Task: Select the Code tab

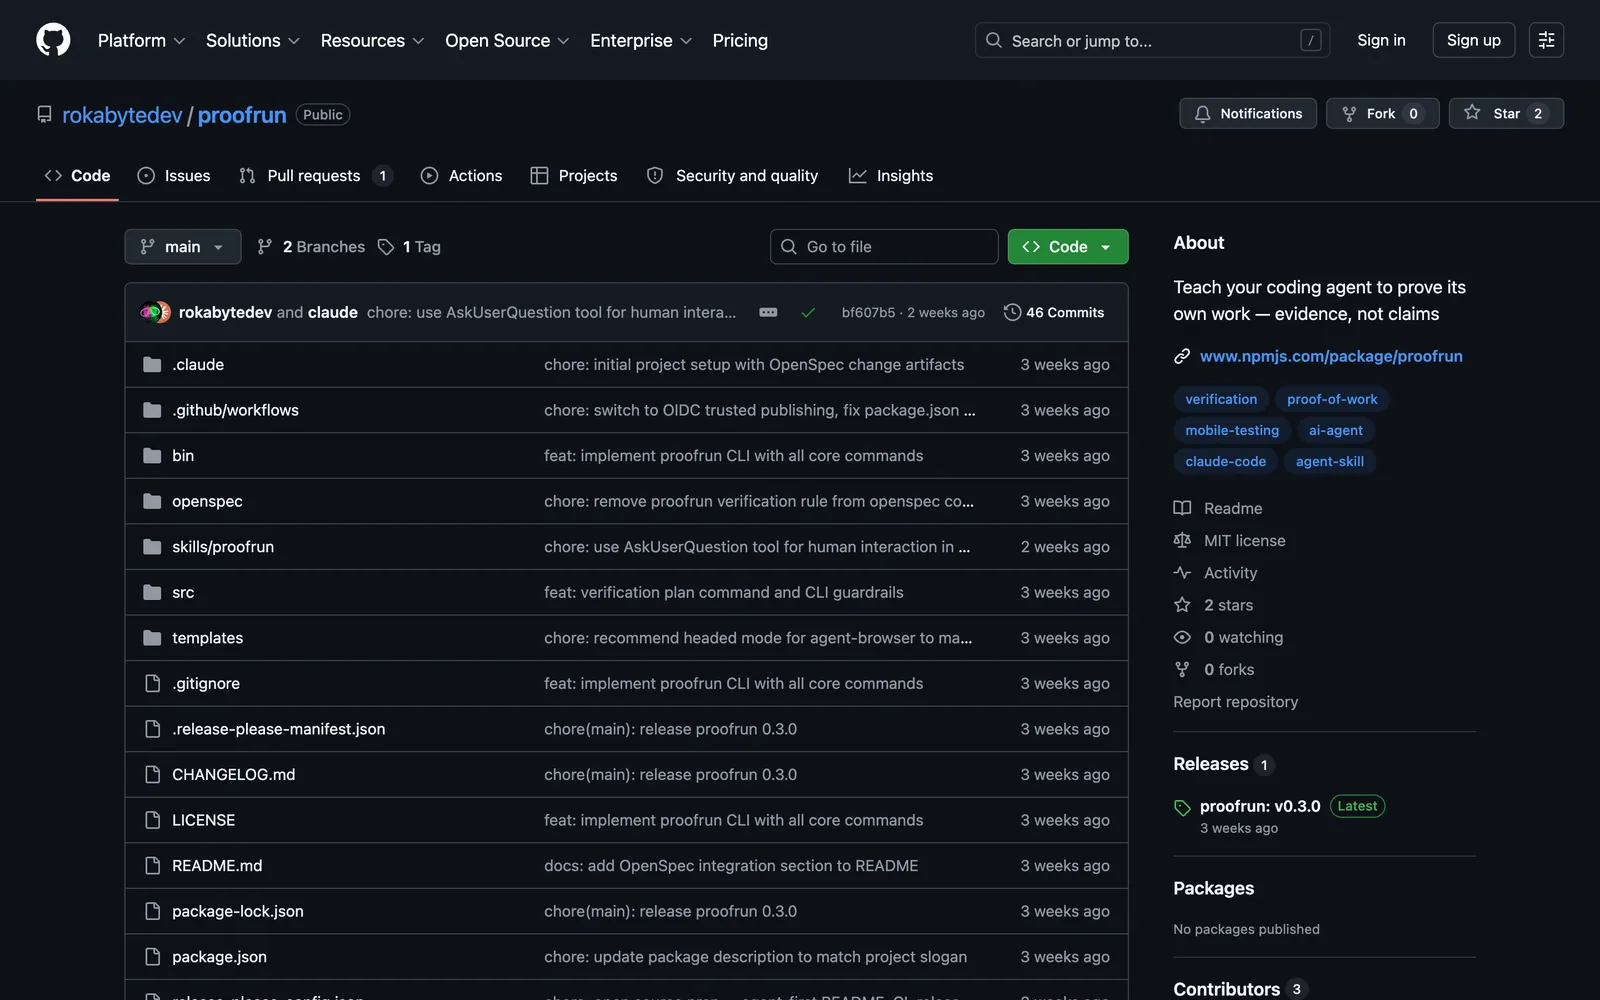Action: [77, 176]
